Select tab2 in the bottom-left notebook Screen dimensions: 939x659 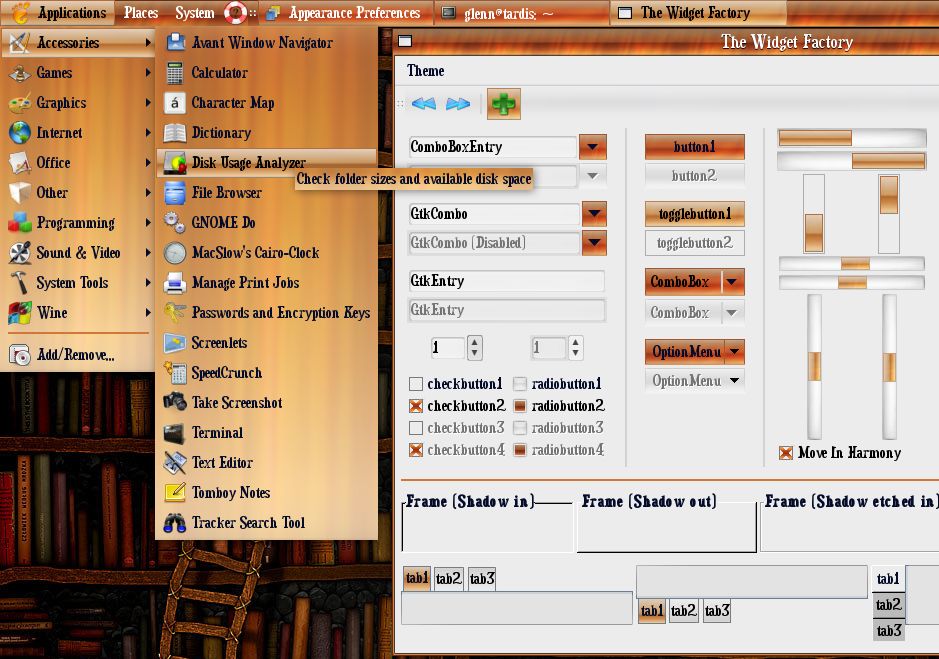click(449, 579)
